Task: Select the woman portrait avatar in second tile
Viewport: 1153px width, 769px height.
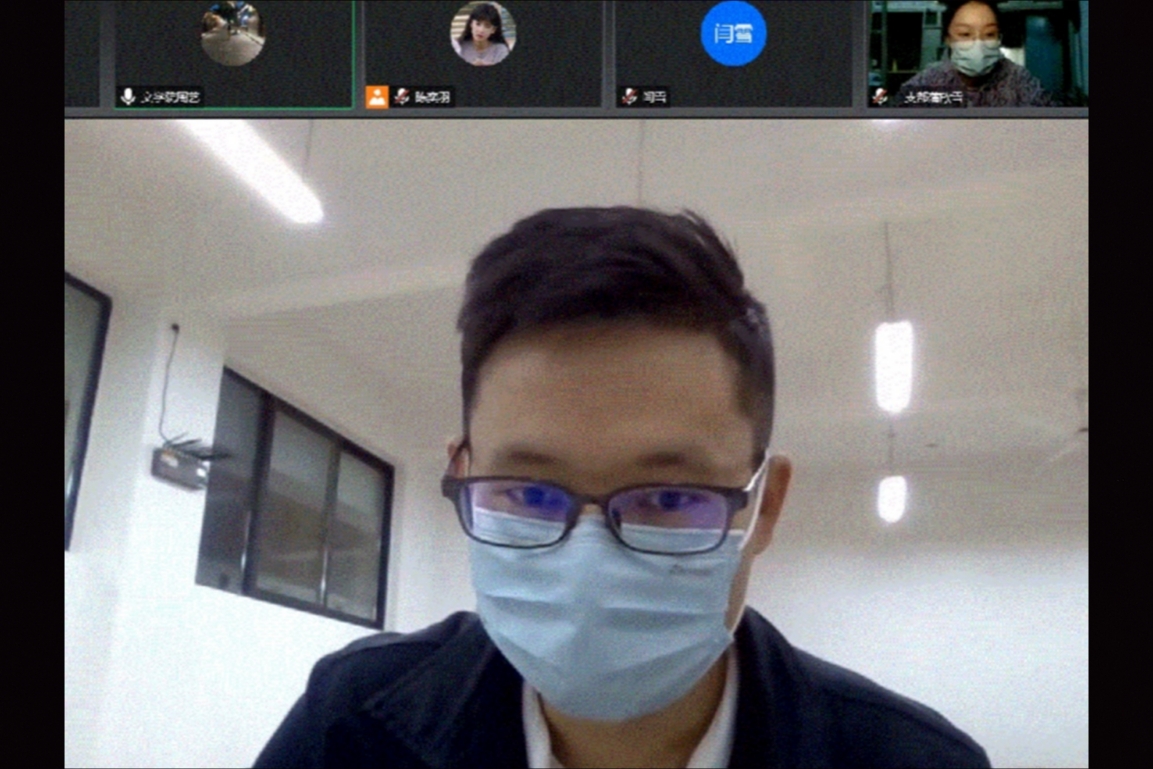Action: tap(483, 33)
